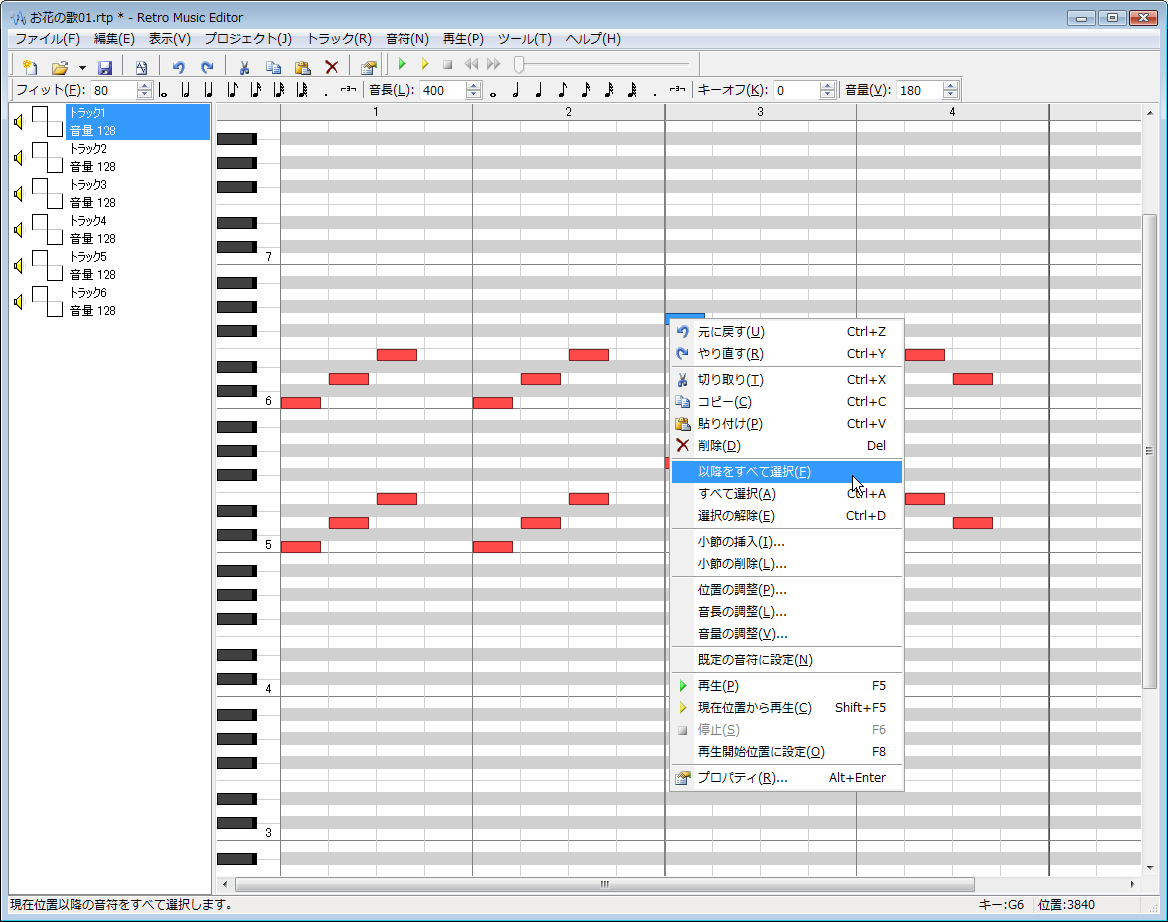Mute トラック5 via its speaker icon

(x=20, y=265)
